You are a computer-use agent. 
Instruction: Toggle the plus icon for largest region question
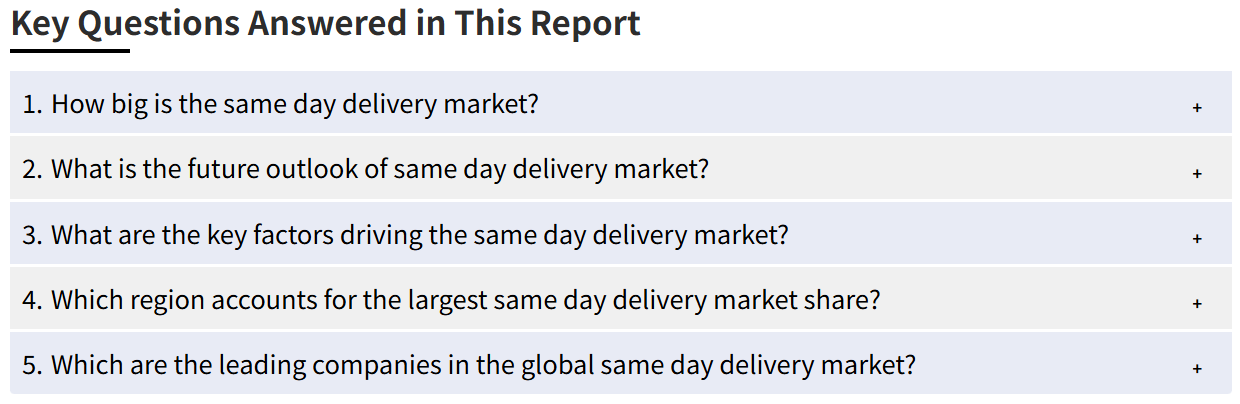point(1196,303)
